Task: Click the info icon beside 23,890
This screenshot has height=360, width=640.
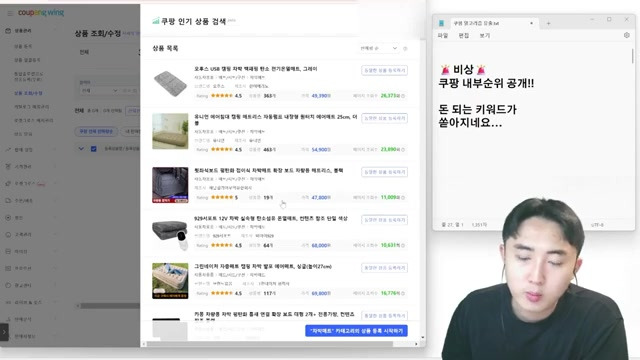Action: (403, 150)
